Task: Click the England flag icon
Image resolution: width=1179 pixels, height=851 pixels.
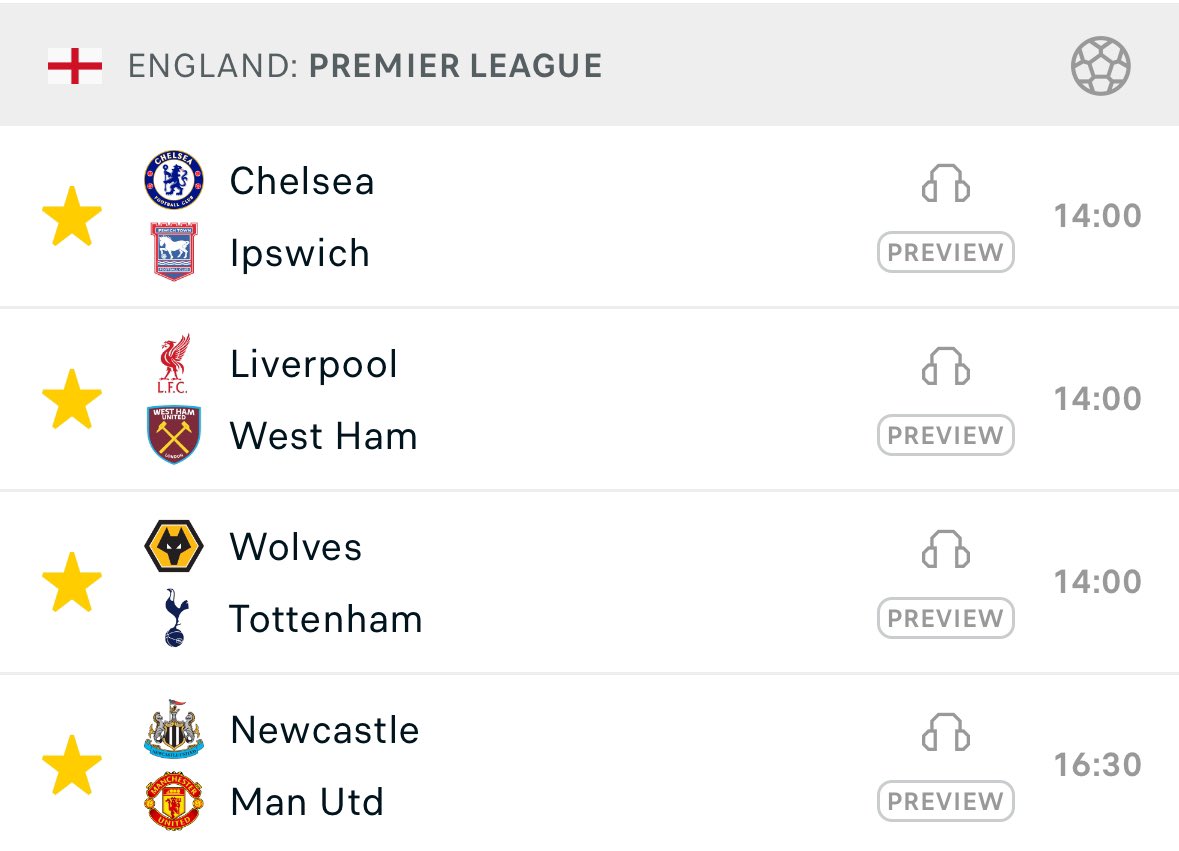Action: (x=74, y=66)
